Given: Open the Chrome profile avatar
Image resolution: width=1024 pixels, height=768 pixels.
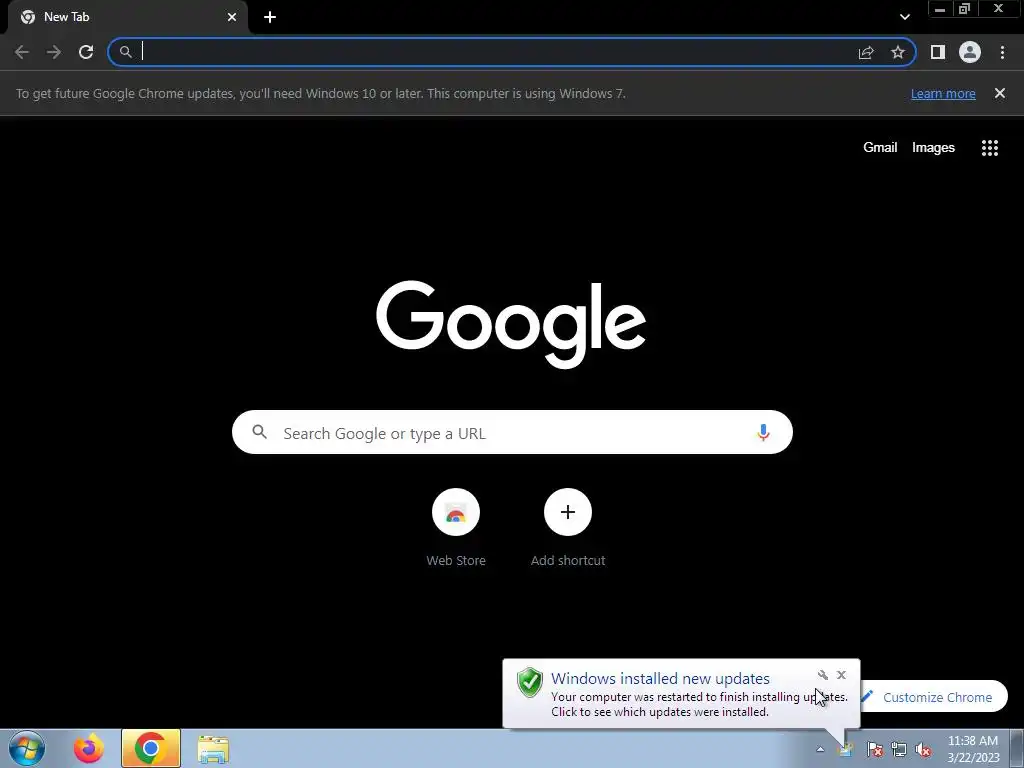Looking at the screenshot, I should [x=970, y=52].
